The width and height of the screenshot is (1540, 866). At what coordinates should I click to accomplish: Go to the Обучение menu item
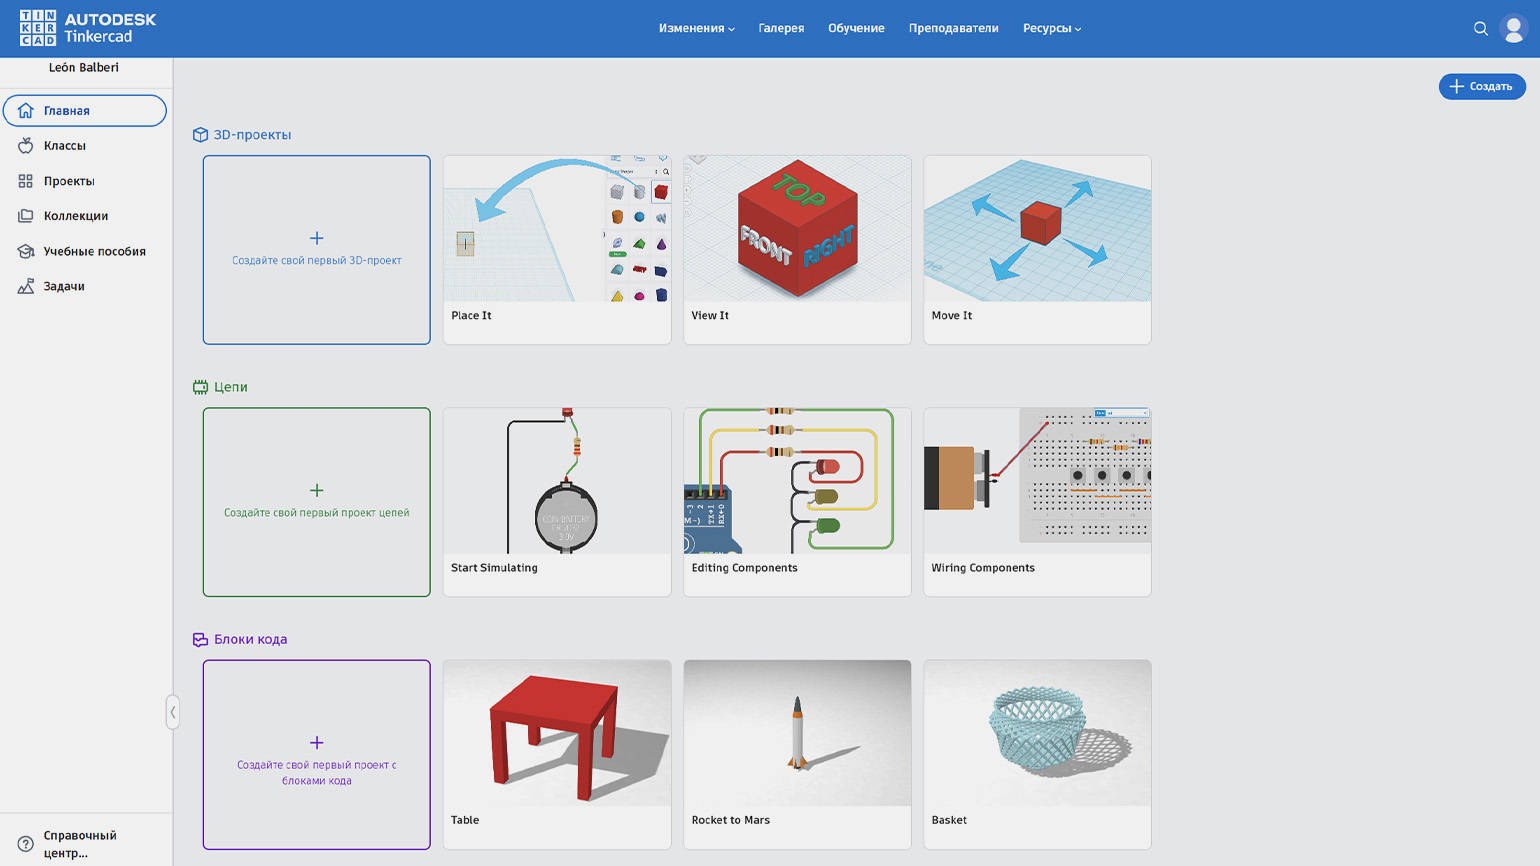click(x=856, y=29)
